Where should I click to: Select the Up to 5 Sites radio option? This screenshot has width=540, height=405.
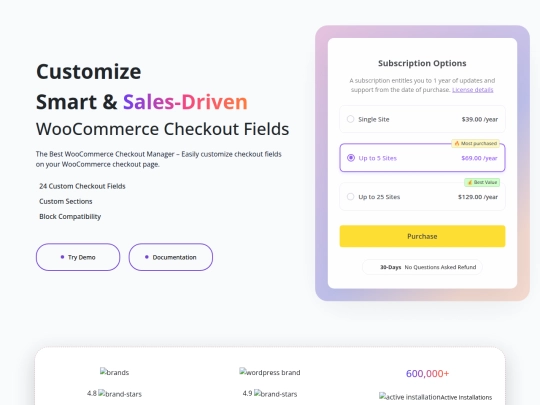351,158
